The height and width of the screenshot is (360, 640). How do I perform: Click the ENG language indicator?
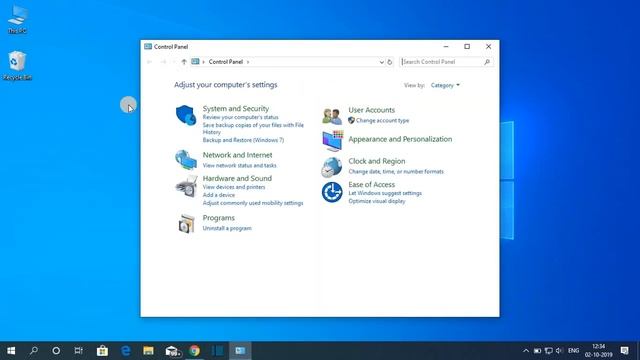pos(573,351)
